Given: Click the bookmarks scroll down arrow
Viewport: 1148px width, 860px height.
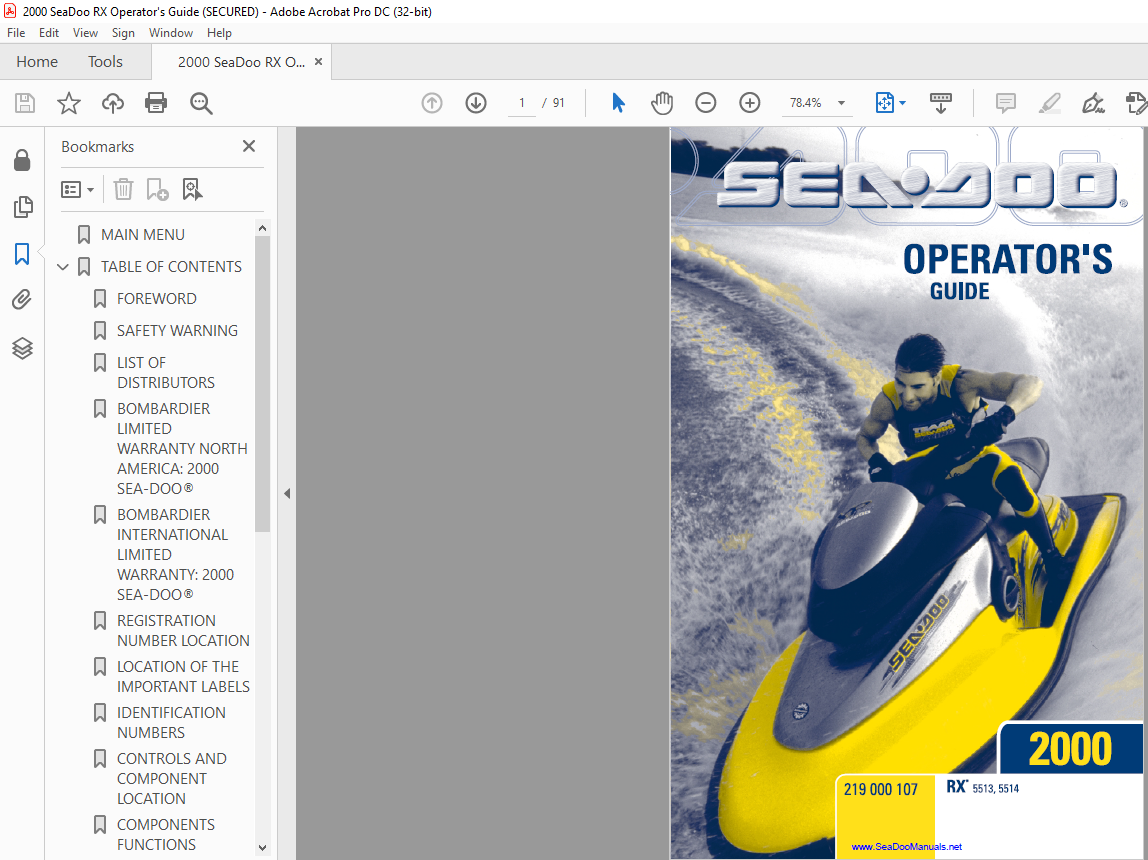Looking at the screenshot, I should click(x=263, y=848).
